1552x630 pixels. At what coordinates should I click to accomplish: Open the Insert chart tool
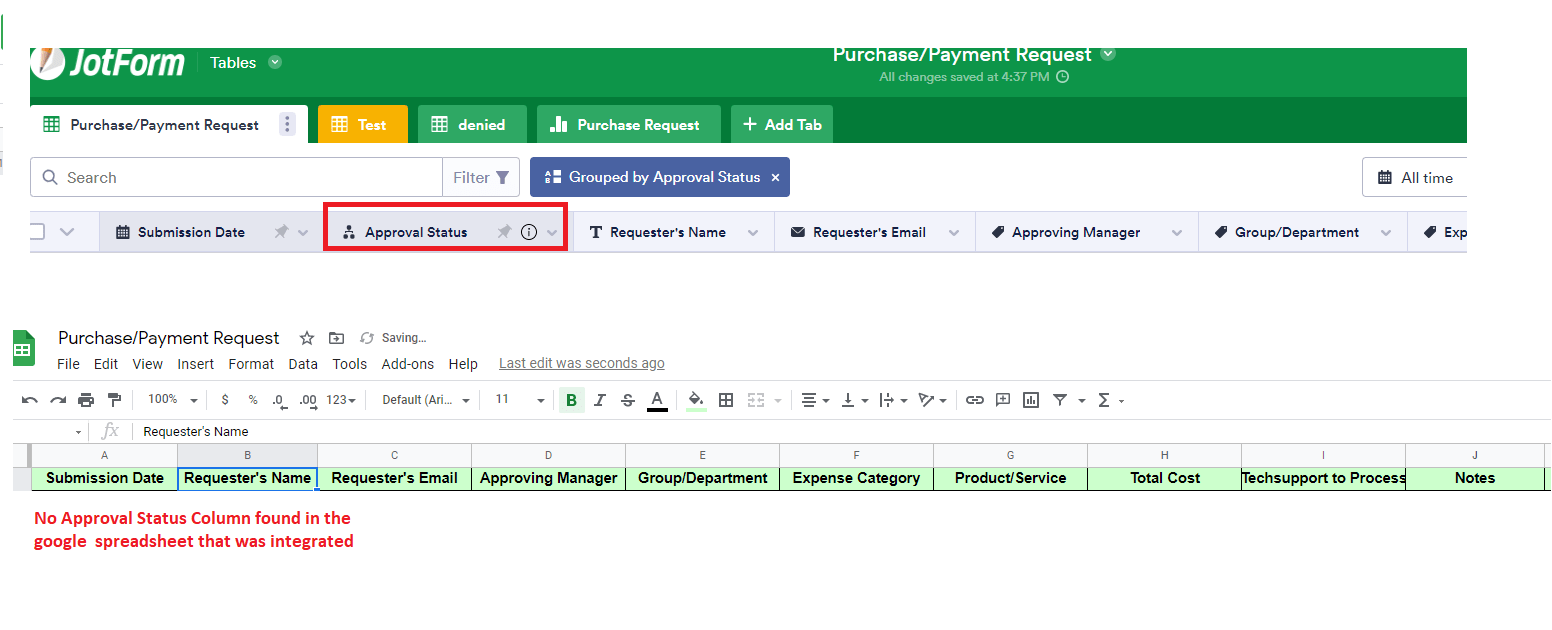point(1030,400)
